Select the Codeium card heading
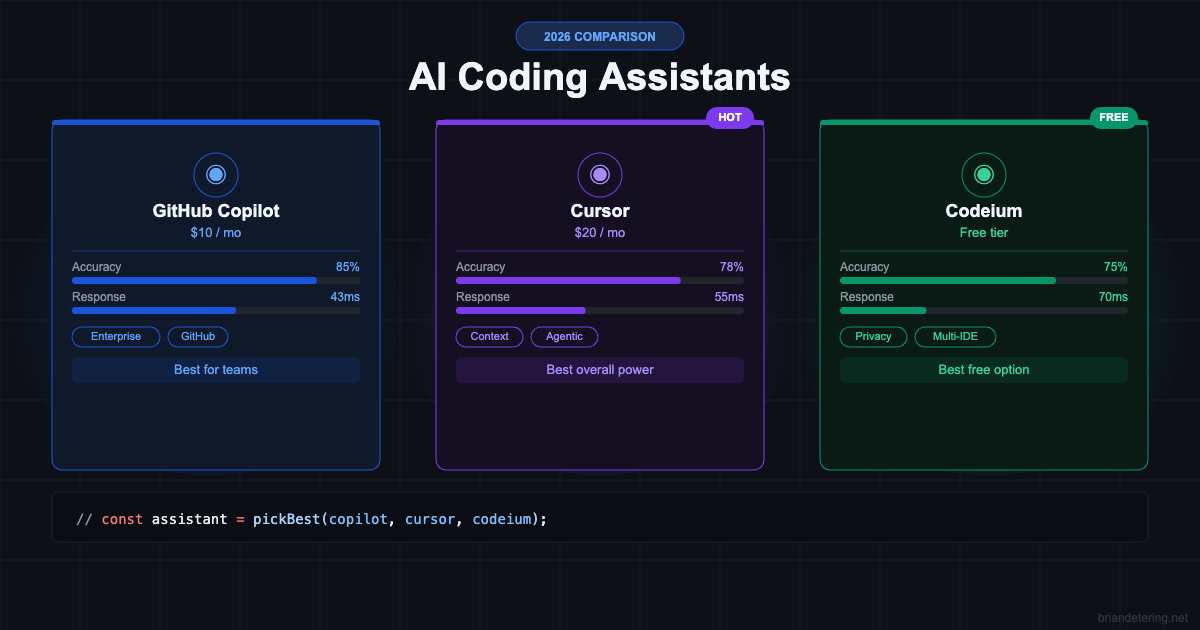 click(984, 211)
